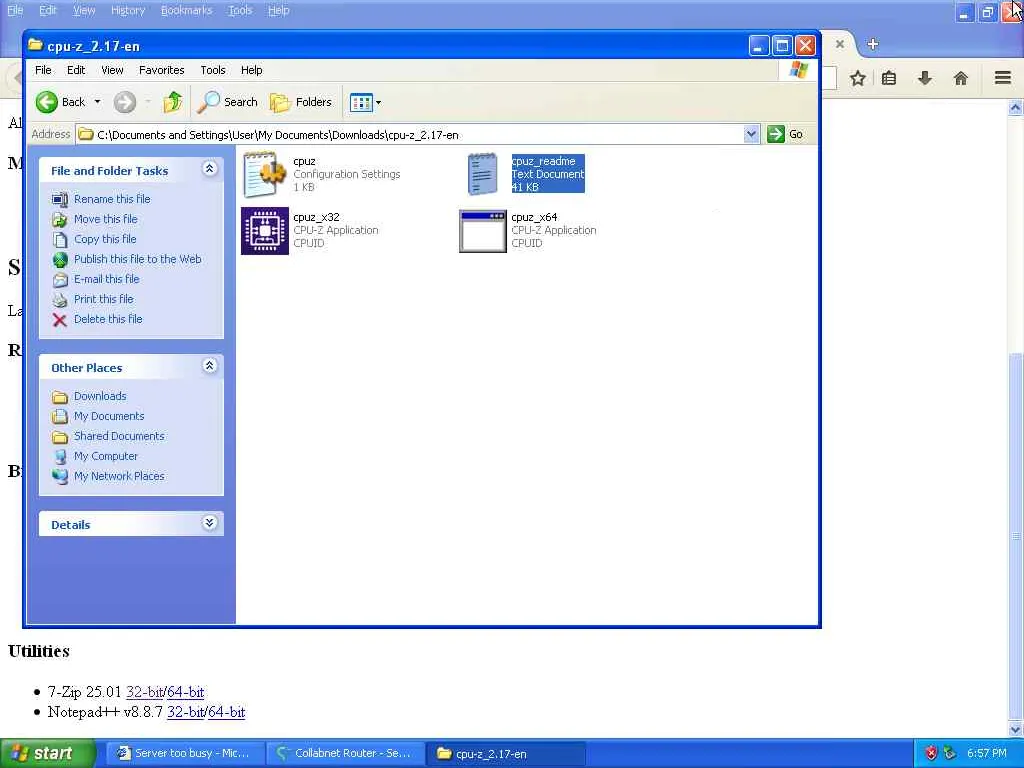This screenshot has width=1024, height=768.
Task: Click Move this file
Action: (105, 219)
